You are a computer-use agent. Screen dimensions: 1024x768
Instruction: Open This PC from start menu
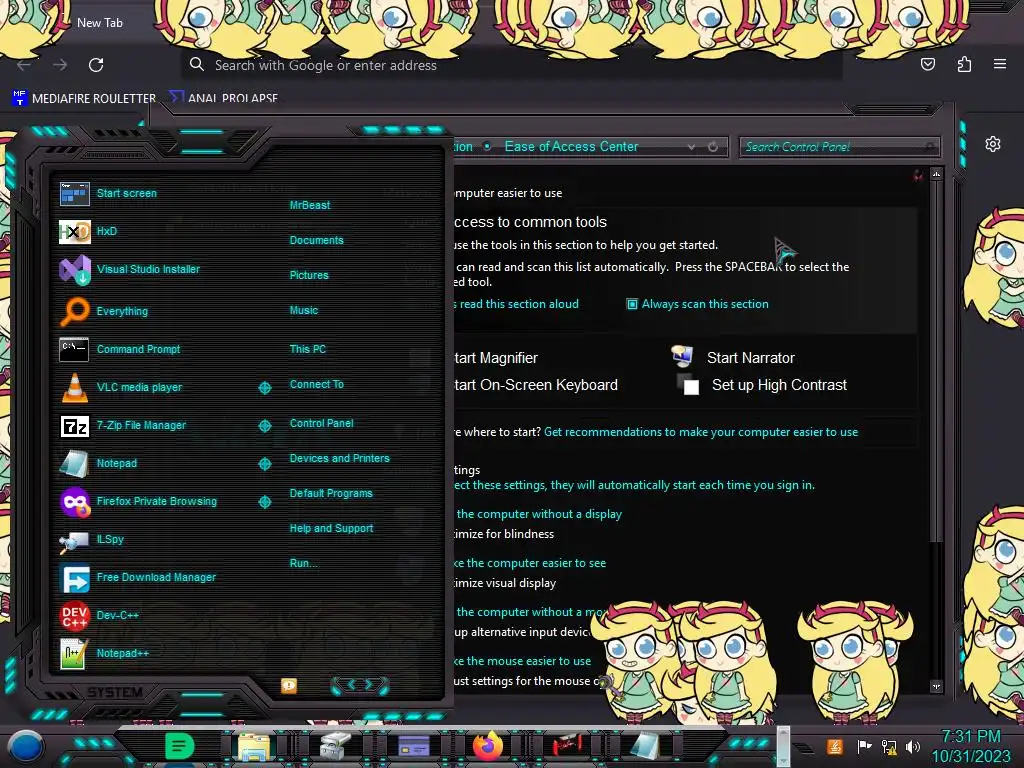pos(308,349)
